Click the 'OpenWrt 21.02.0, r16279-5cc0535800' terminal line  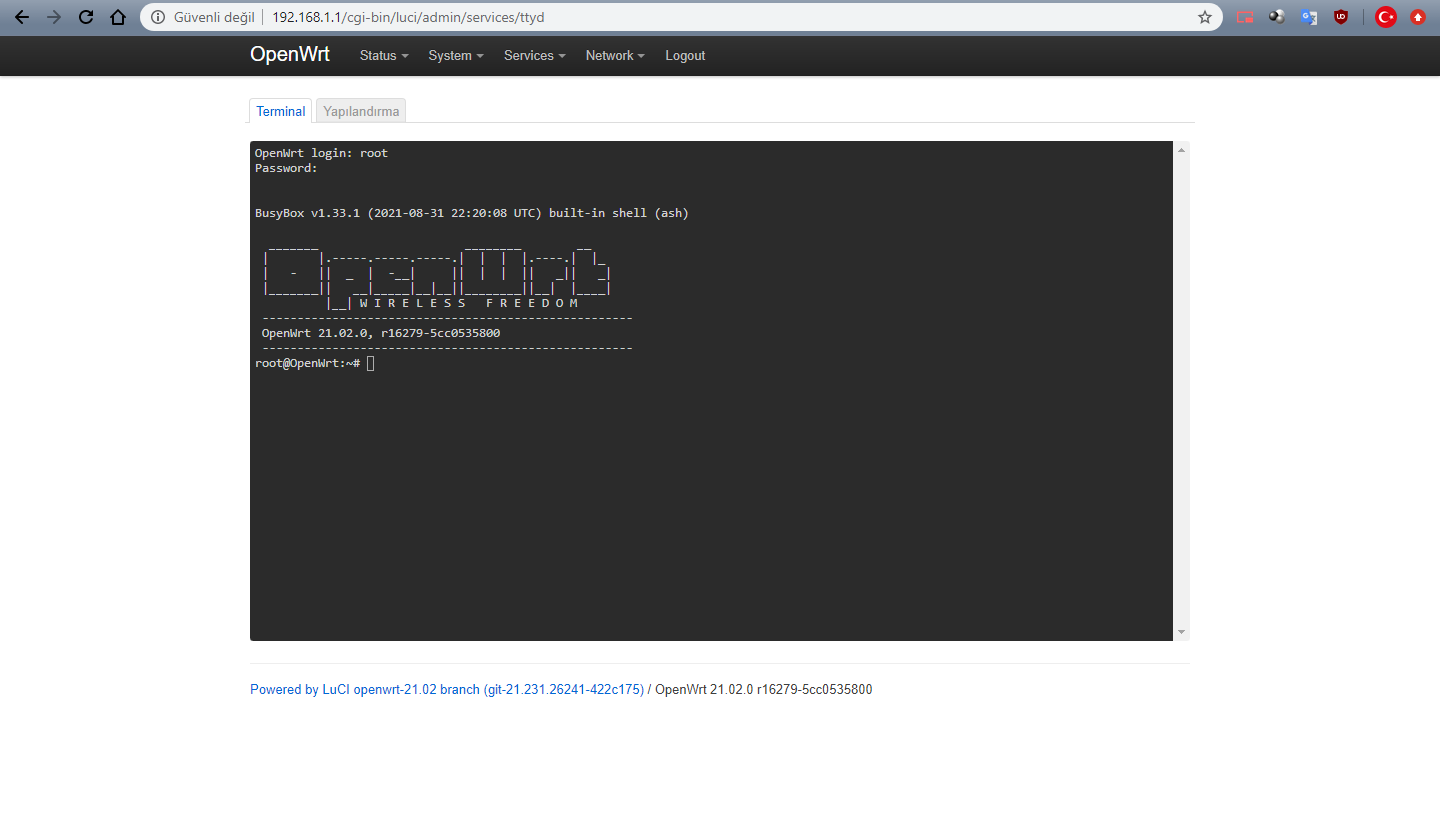[x=381, y=333]
